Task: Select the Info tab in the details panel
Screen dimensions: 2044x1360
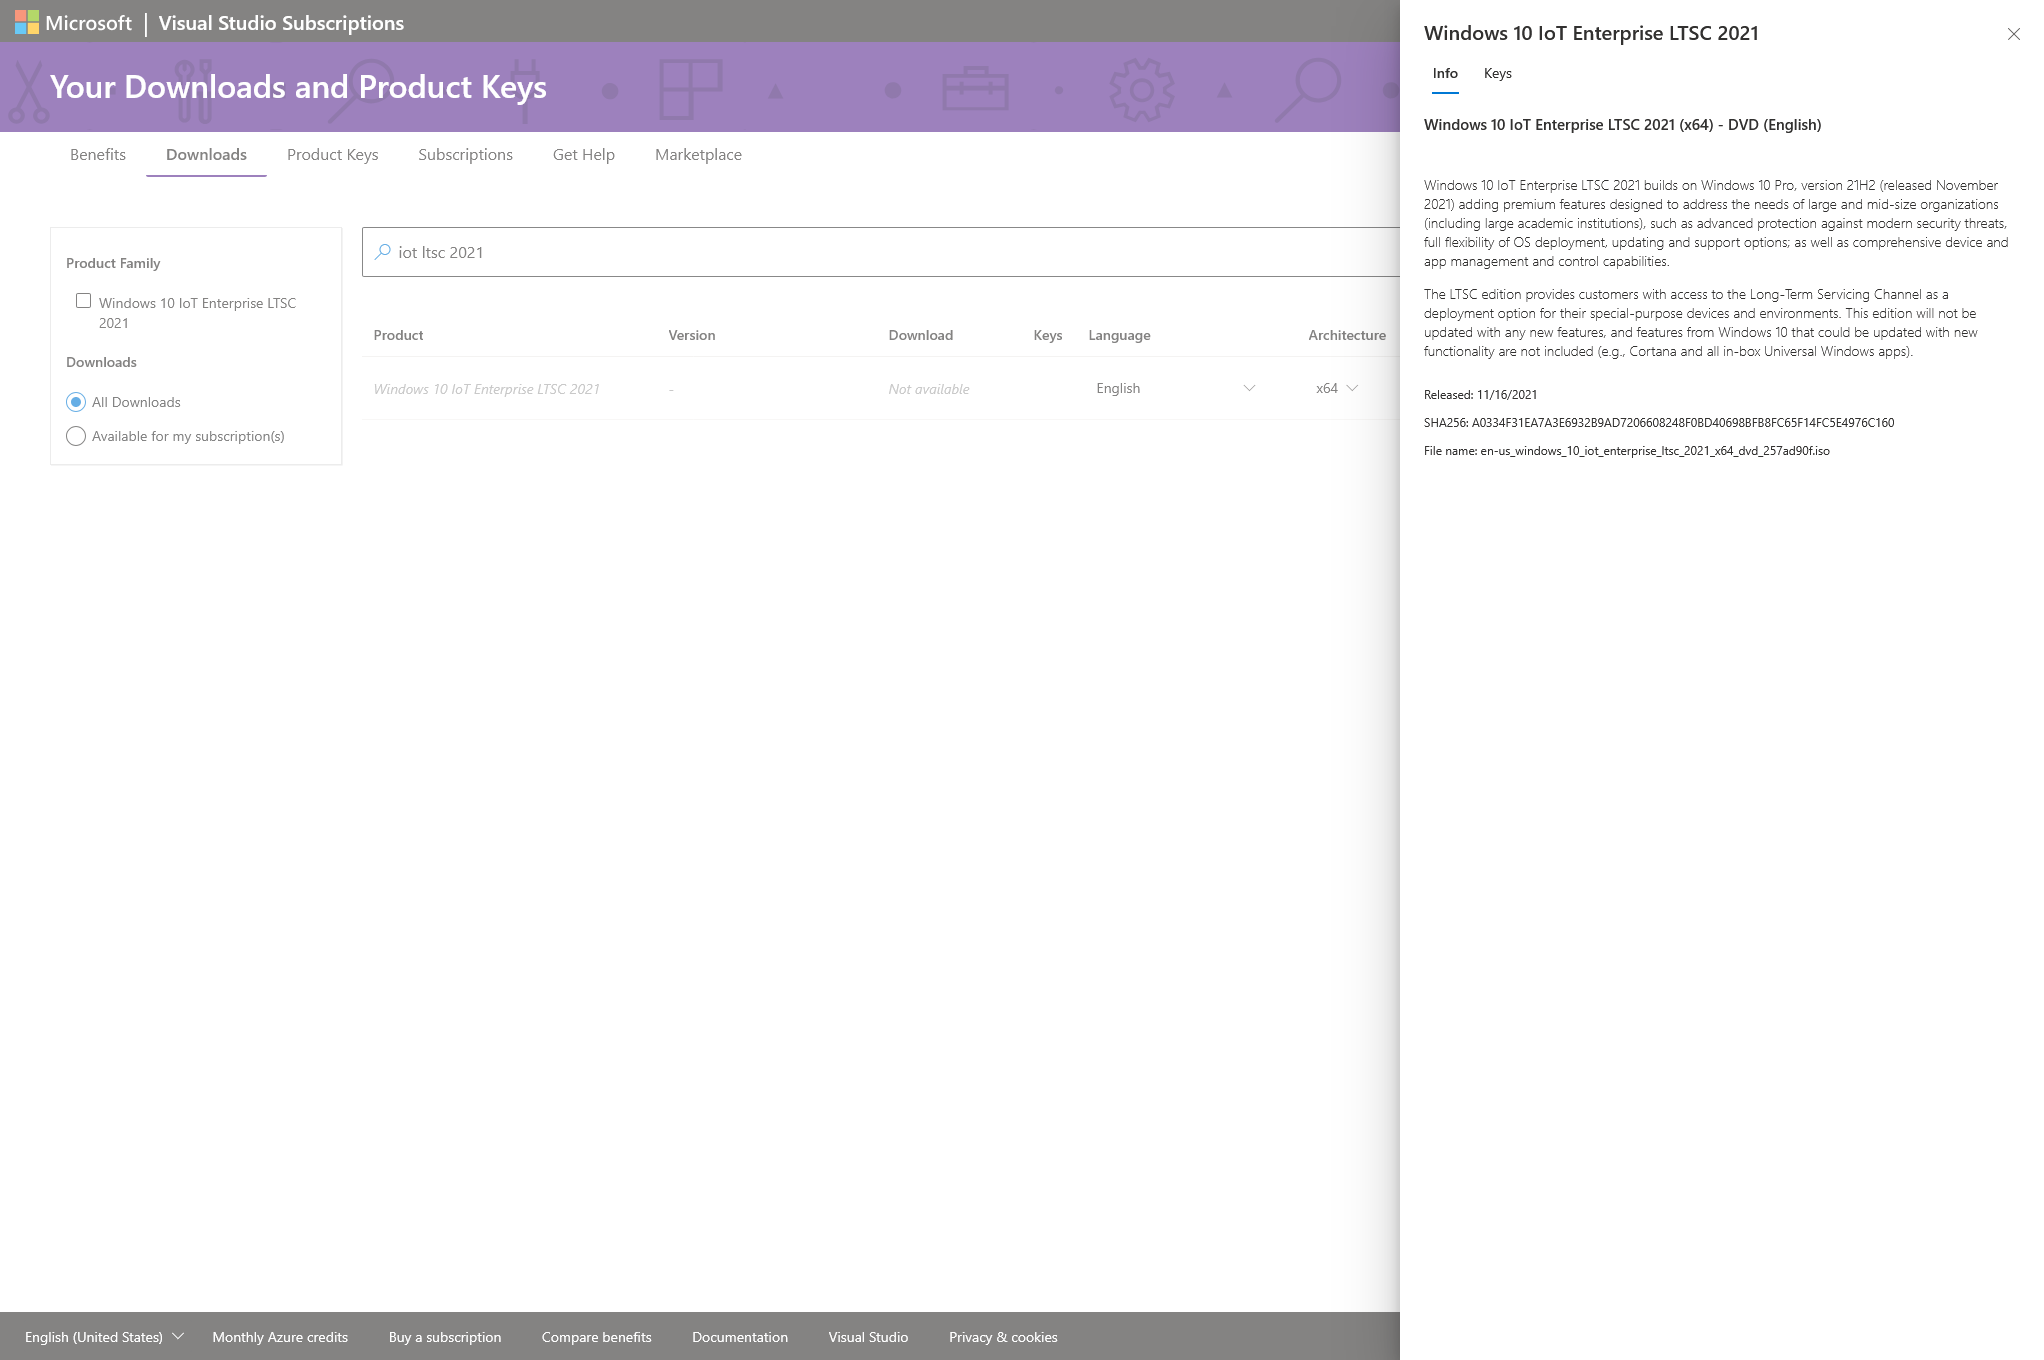Action: 1445,73
